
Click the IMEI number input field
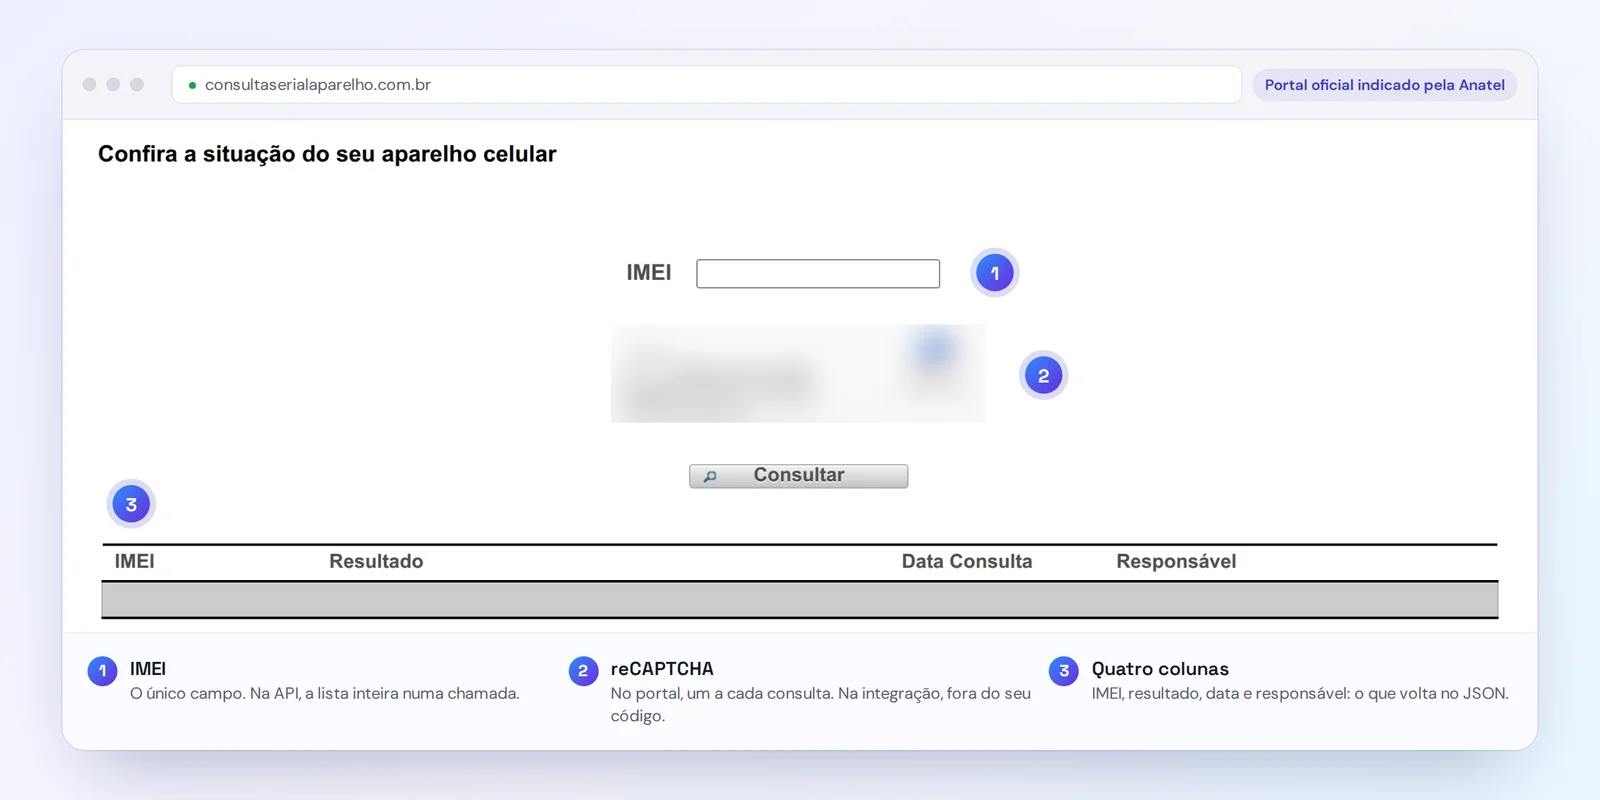click(818, 273)
